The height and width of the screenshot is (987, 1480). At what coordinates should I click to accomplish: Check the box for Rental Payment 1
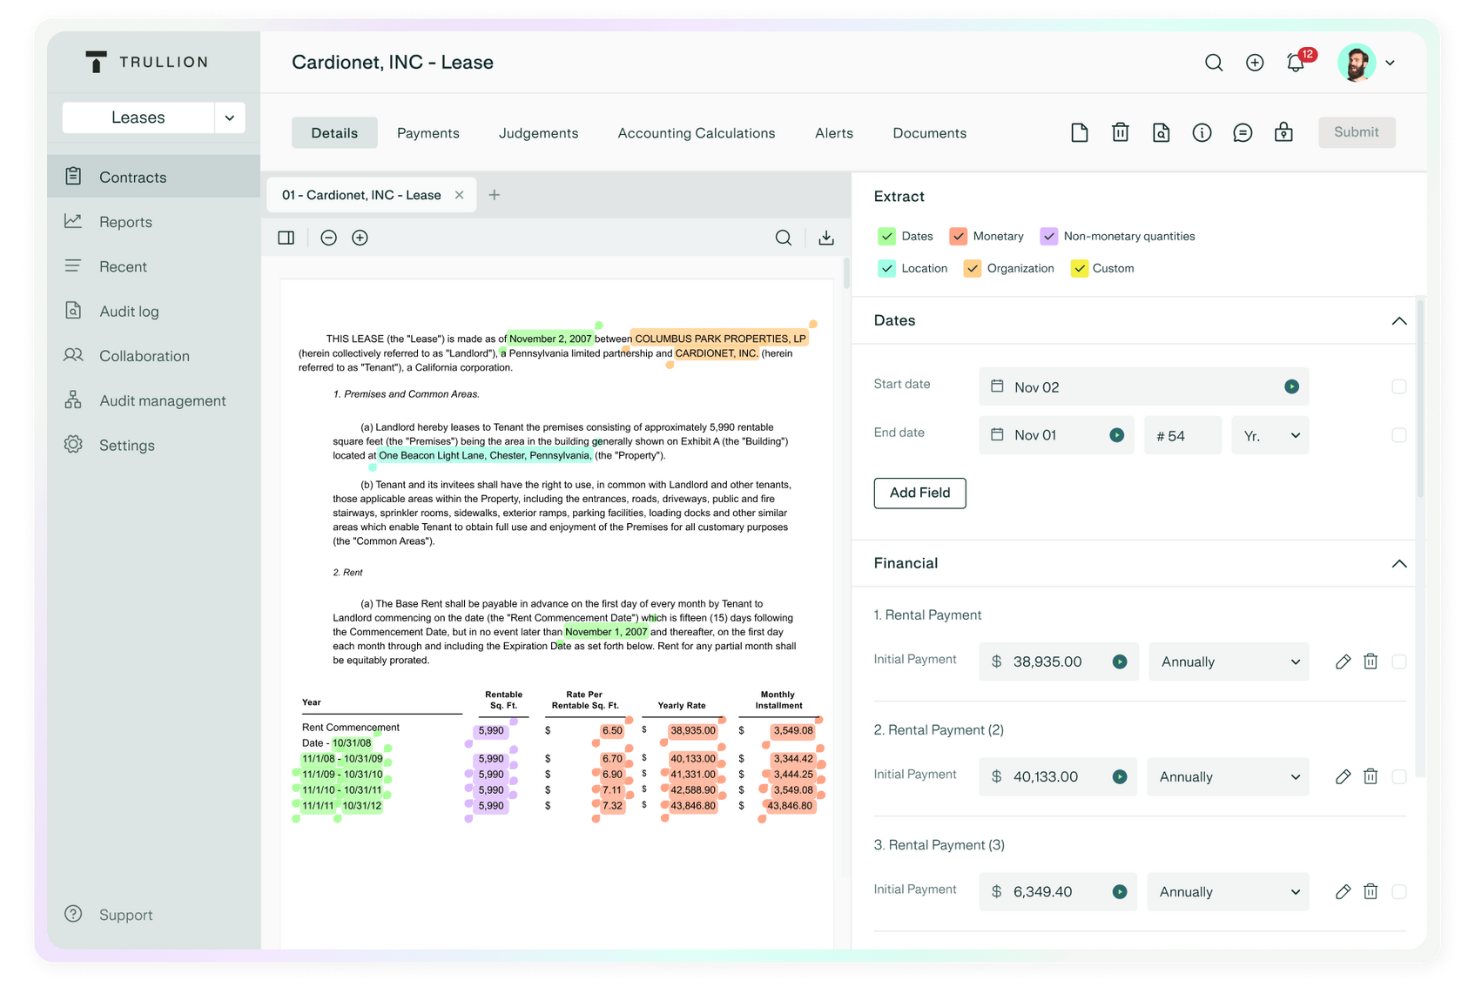click(1399, 662)
